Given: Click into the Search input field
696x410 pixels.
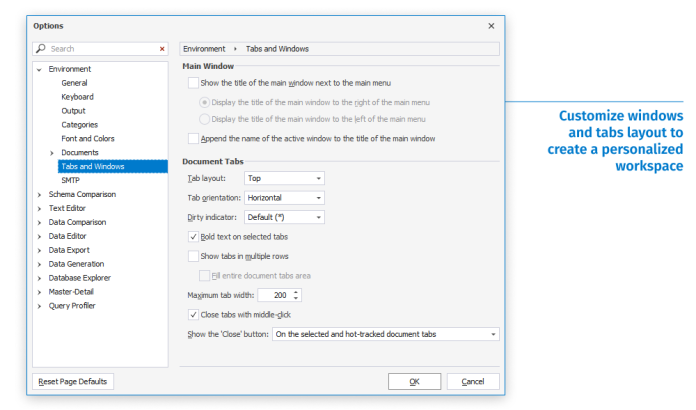Looking at the screenshot, I should pos(102,49).
